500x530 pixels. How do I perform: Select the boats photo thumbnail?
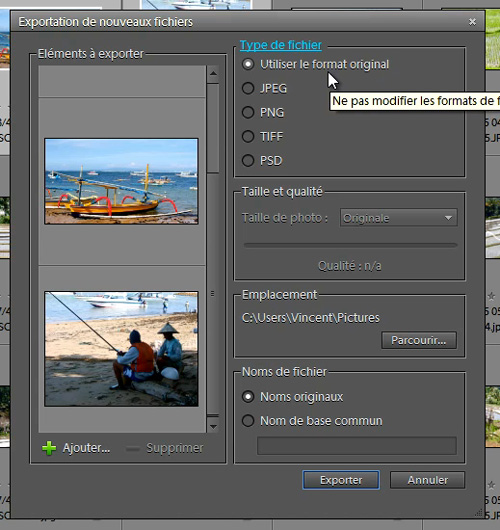[x=121, y=181]
